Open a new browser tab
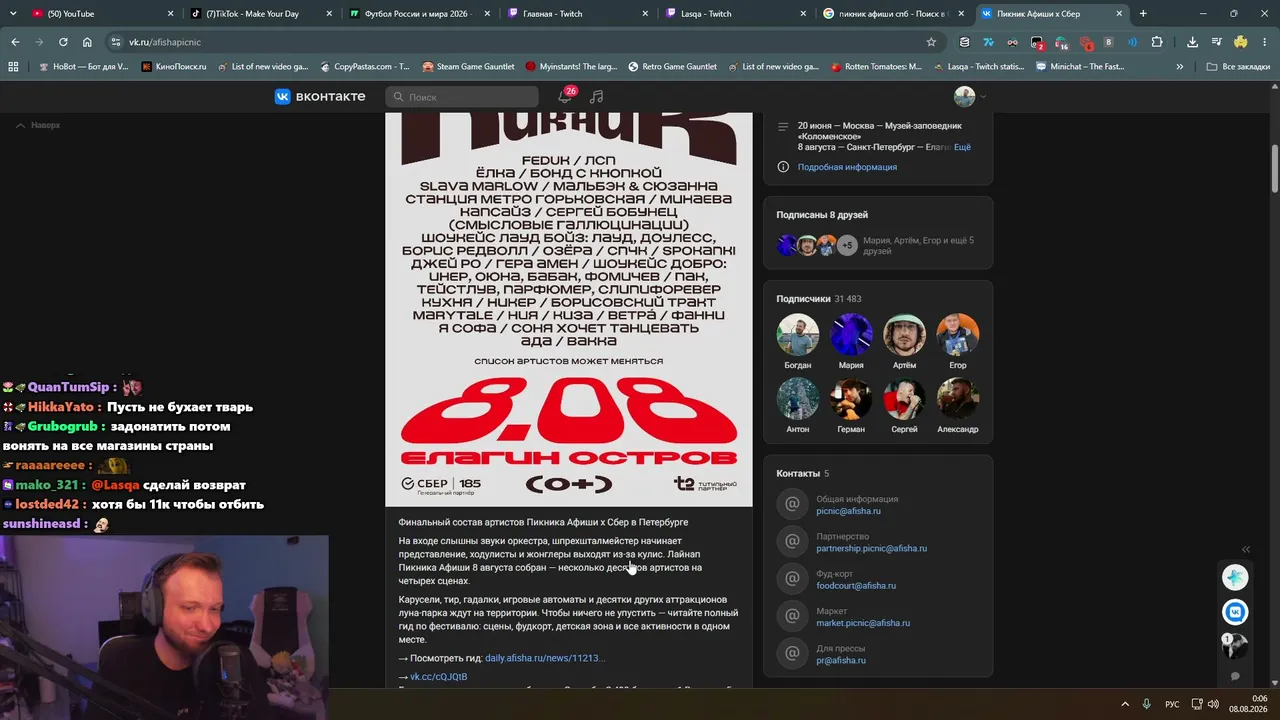The image size is (1280, 720). [x=1143, y=14]
